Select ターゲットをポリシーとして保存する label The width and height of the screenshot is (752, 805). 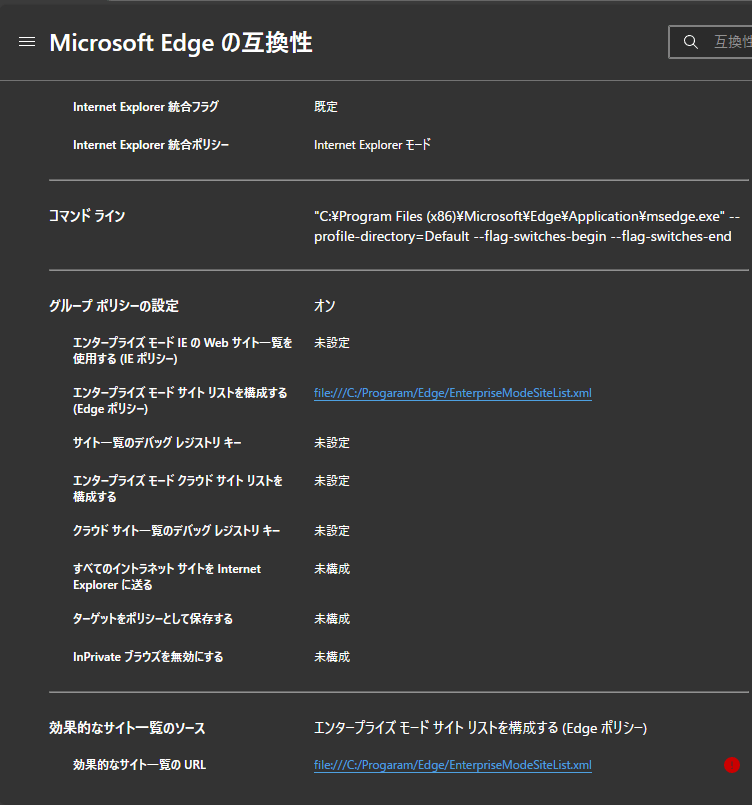pos(153,619)
